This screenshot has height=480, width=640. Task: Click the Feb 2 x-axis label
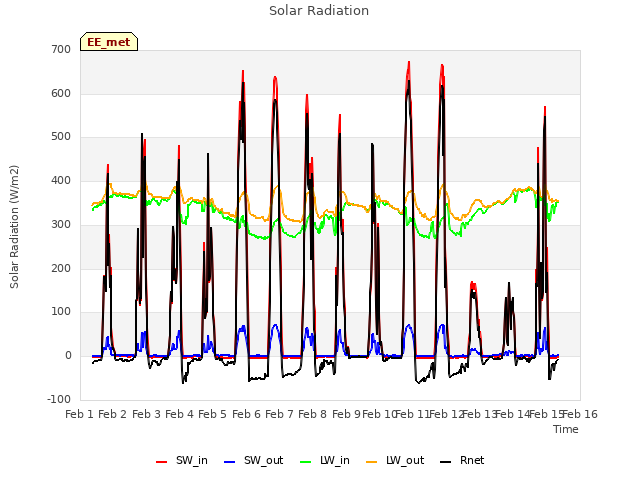(113, 414)
